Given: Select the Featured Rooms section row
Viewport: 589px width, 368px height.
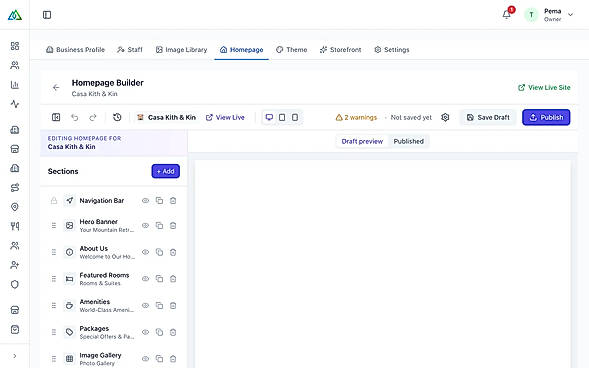Looking at the screenshot, I should pyautogui.click(x=113, y=279).
